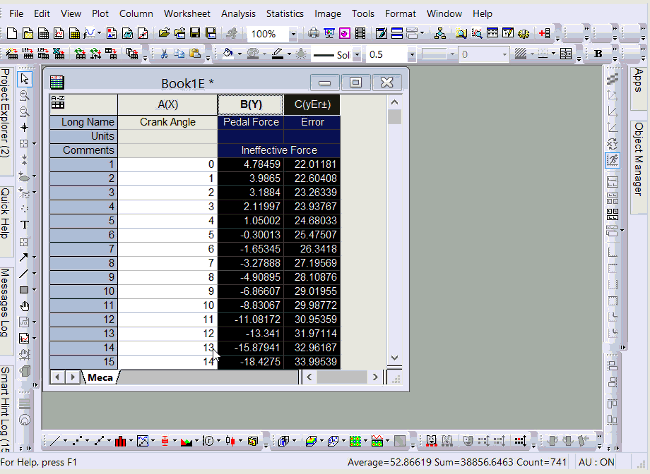
Task: Switch to the Meca sheet tab
Action: [100, 377]
